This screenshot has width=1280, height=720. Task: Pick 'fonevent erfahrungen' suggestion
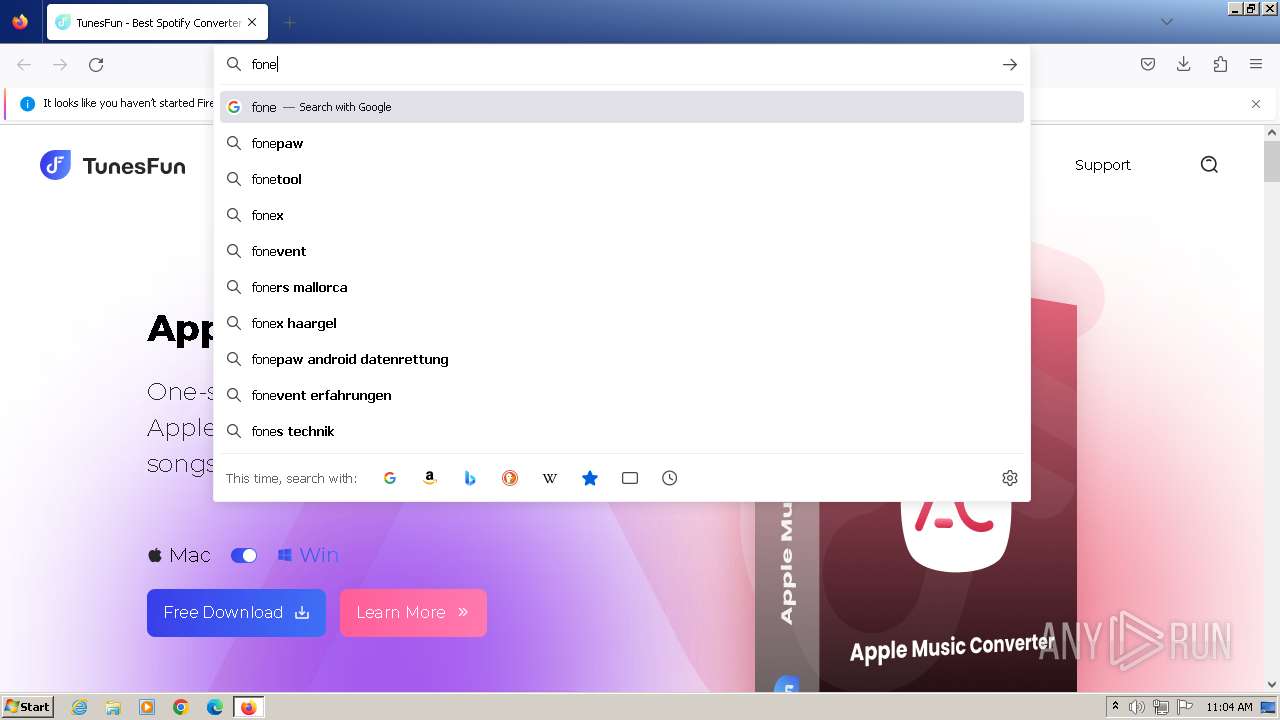point(622,395)
